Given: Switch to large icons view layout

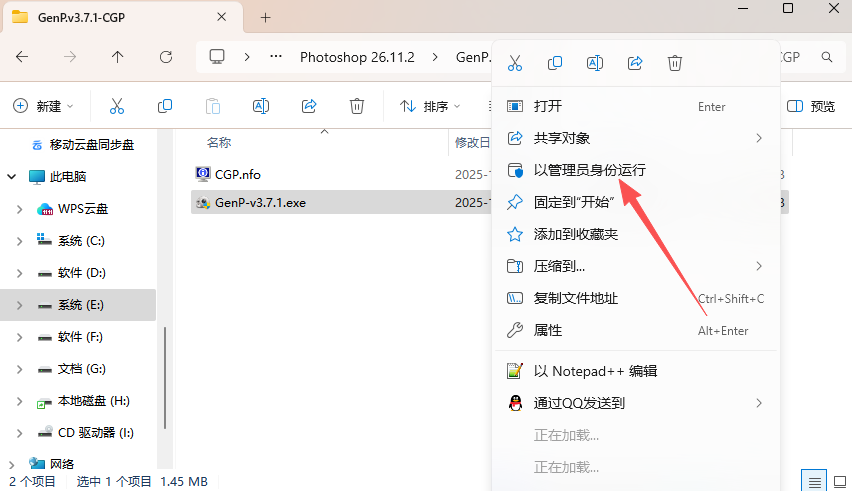Looking at the screenshot, I should coord(840,481).
